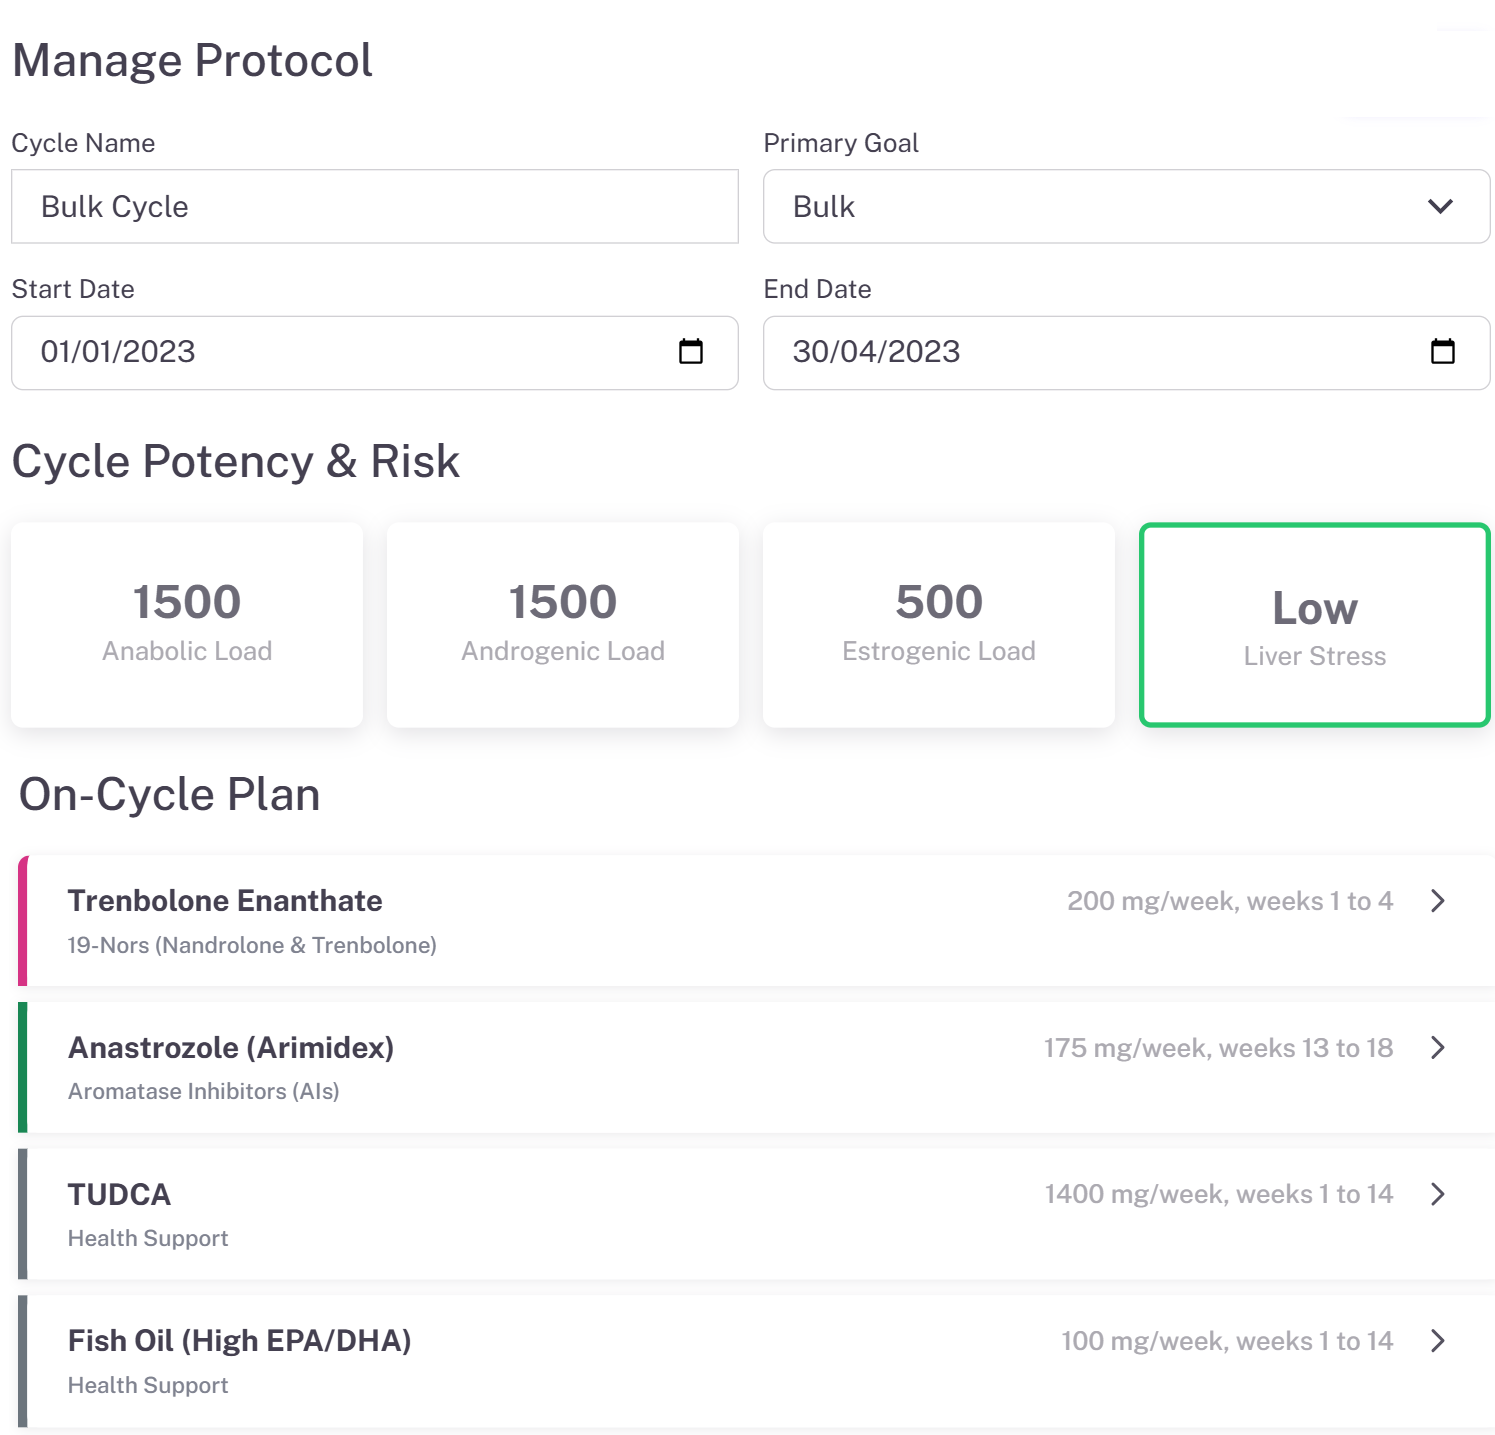Open the End Date calendar picker icon
The image size is (1495, 1435).
click(1442, 352)
